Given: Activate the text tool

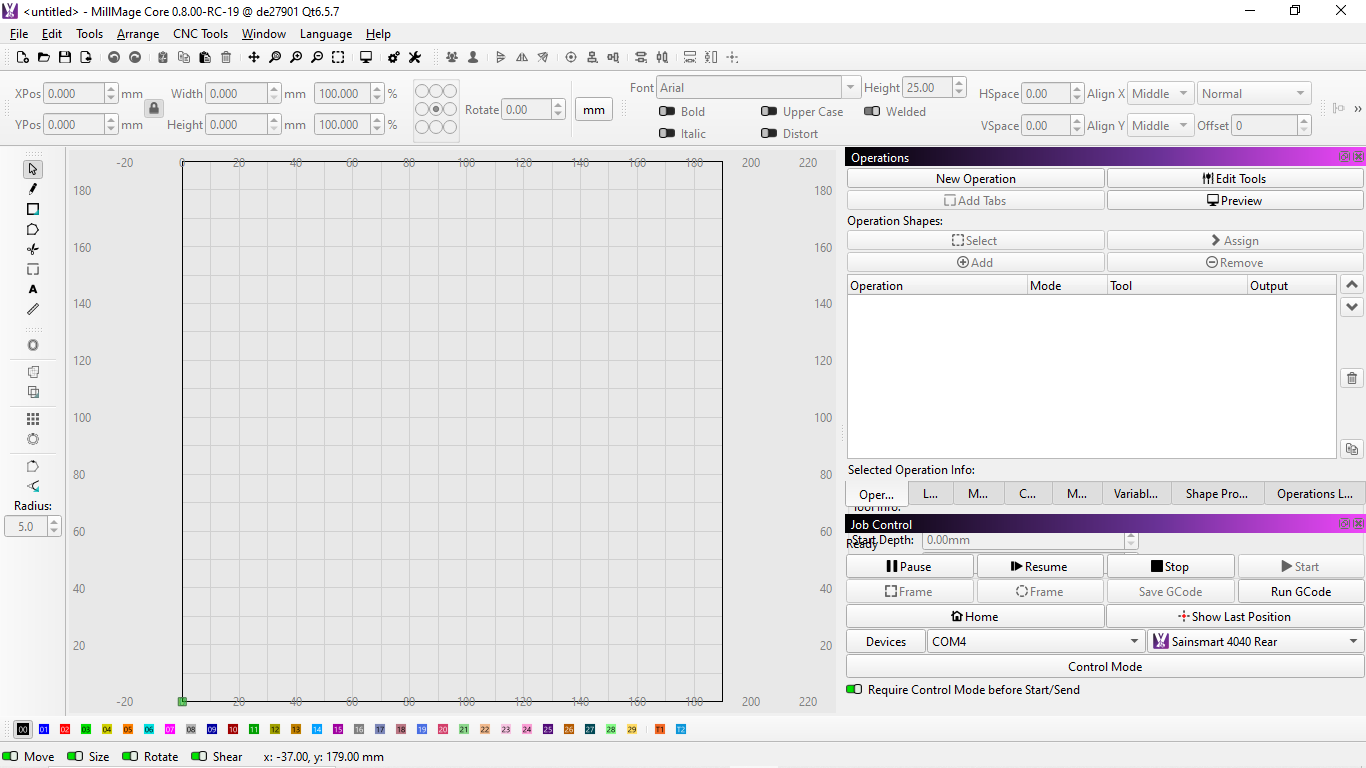Looking at the screenshot, I should pos(33,289).
